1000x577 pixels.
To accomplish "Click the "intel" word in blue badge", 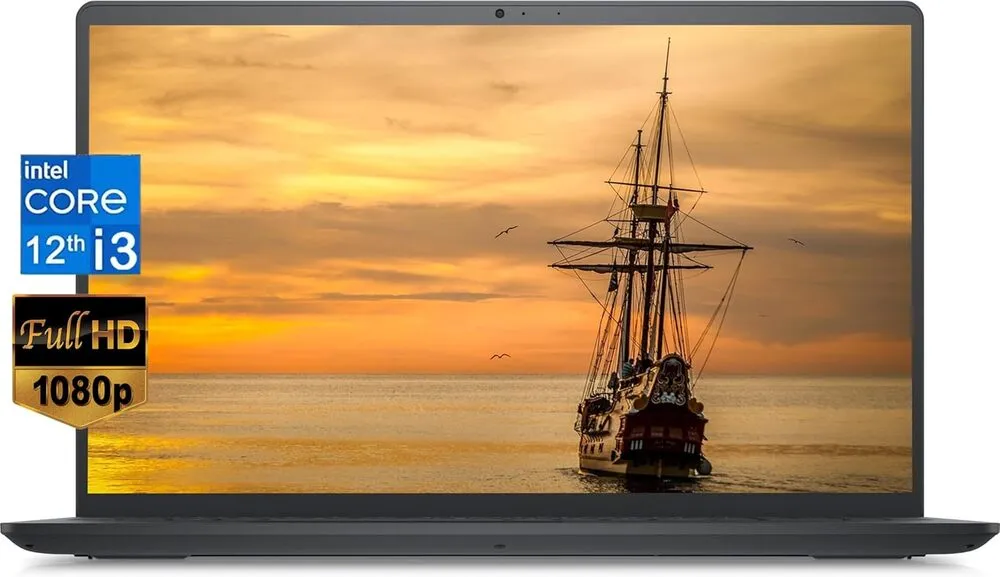I will point(45,171).
